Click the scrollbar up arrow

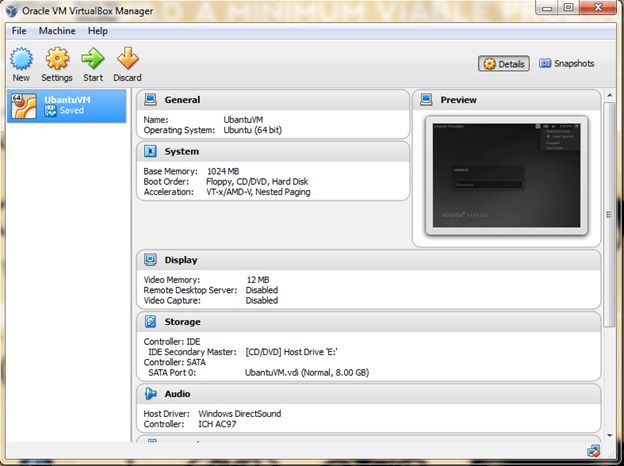pos(609,96)
